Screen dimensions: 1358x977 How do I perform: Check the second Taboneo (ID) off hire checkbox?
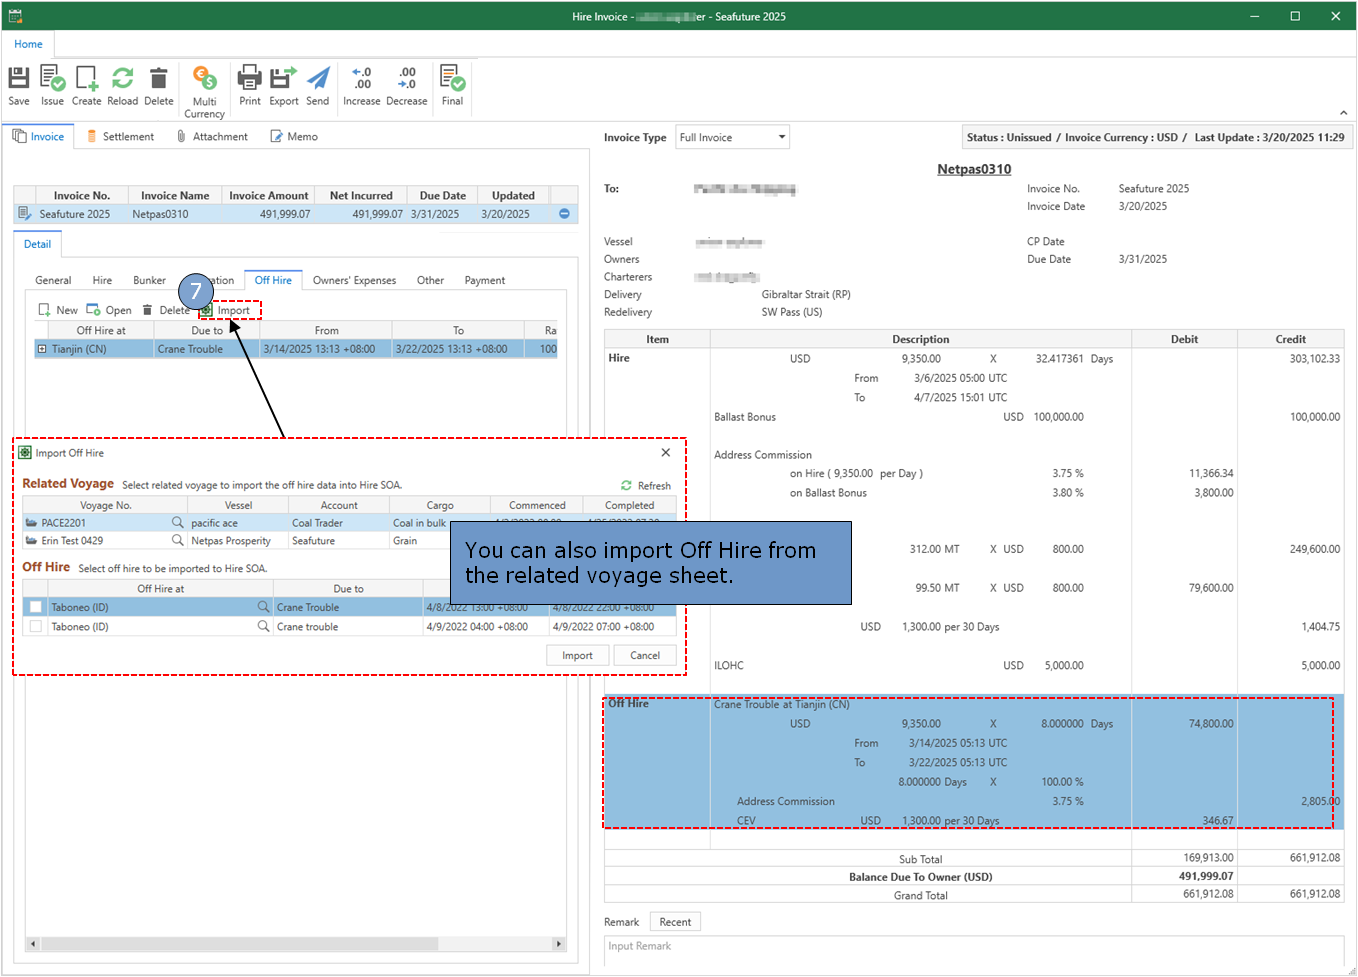pos(36,627)
